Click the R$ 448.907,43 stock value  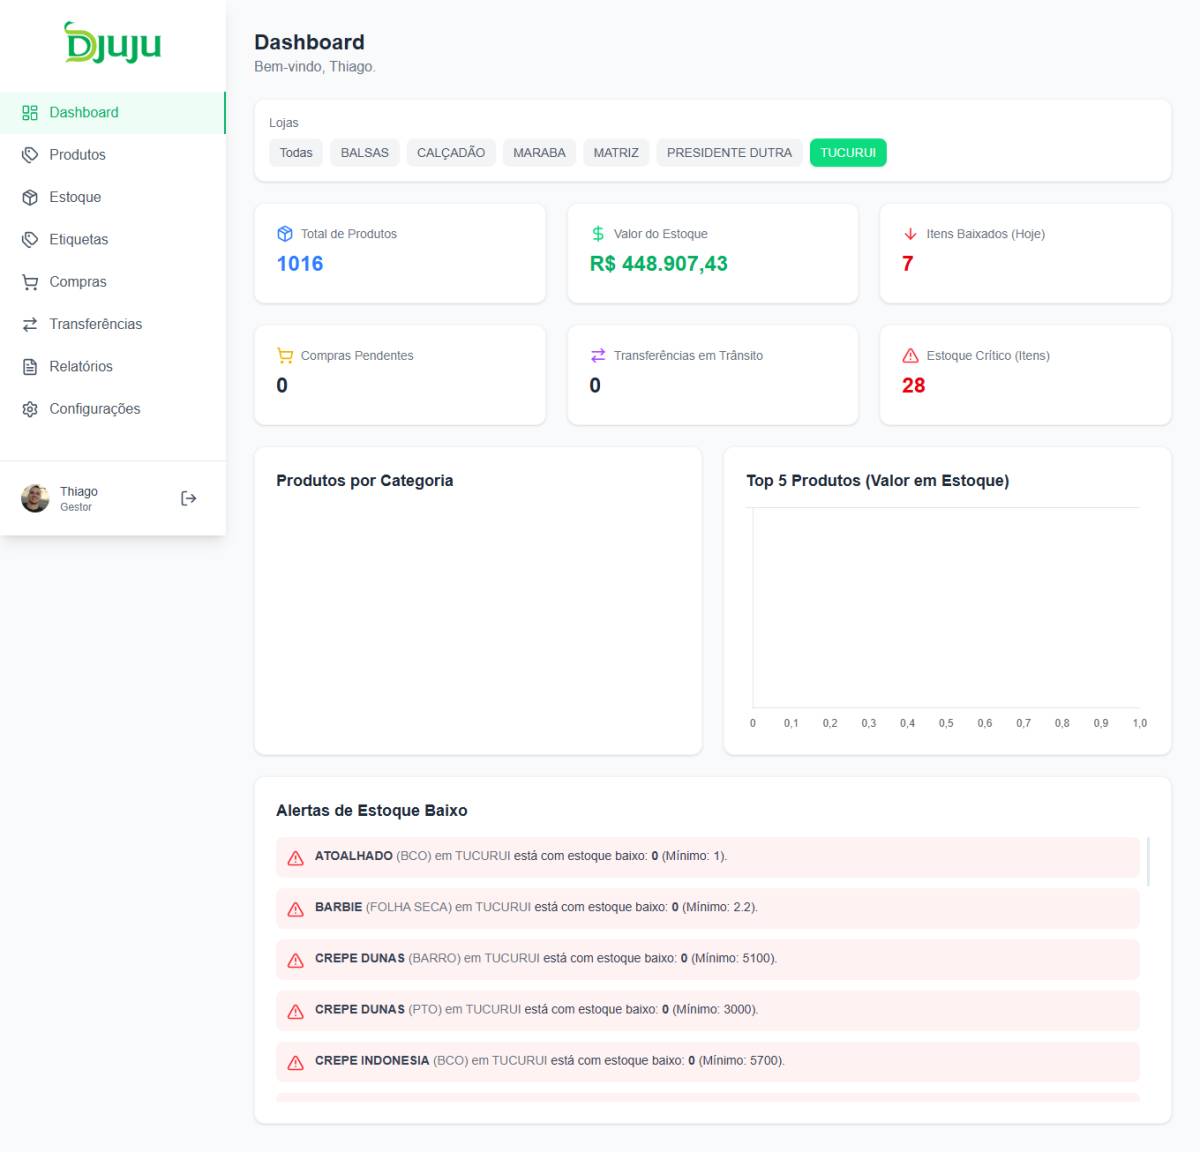pyautogui.click(x=659, y=264)
